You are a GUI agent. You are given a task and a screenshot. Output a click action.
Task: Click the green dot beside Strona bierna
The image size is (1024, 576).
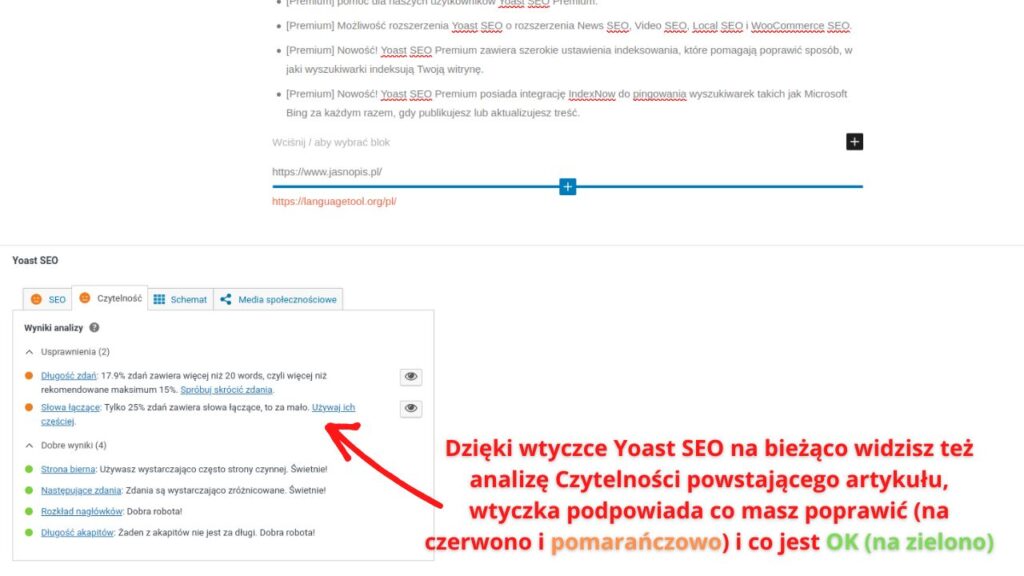[x=27, y=467]
